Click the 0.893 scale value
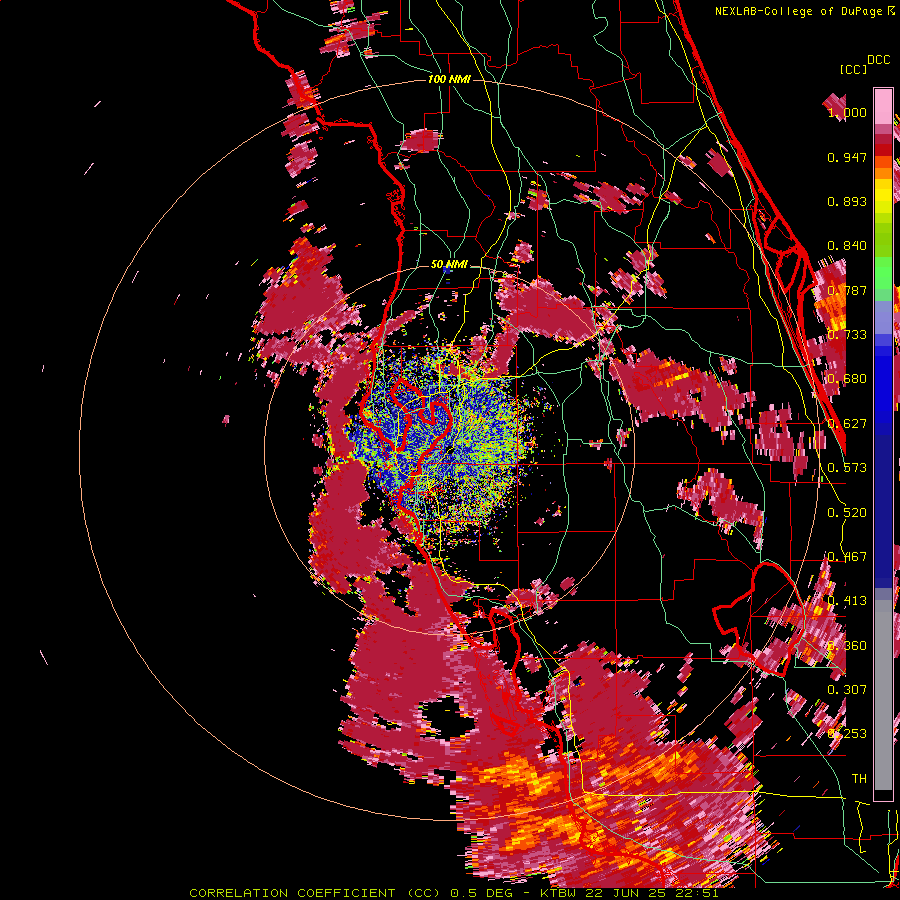Screen dimensions: 900x900 tap(847, 201)
